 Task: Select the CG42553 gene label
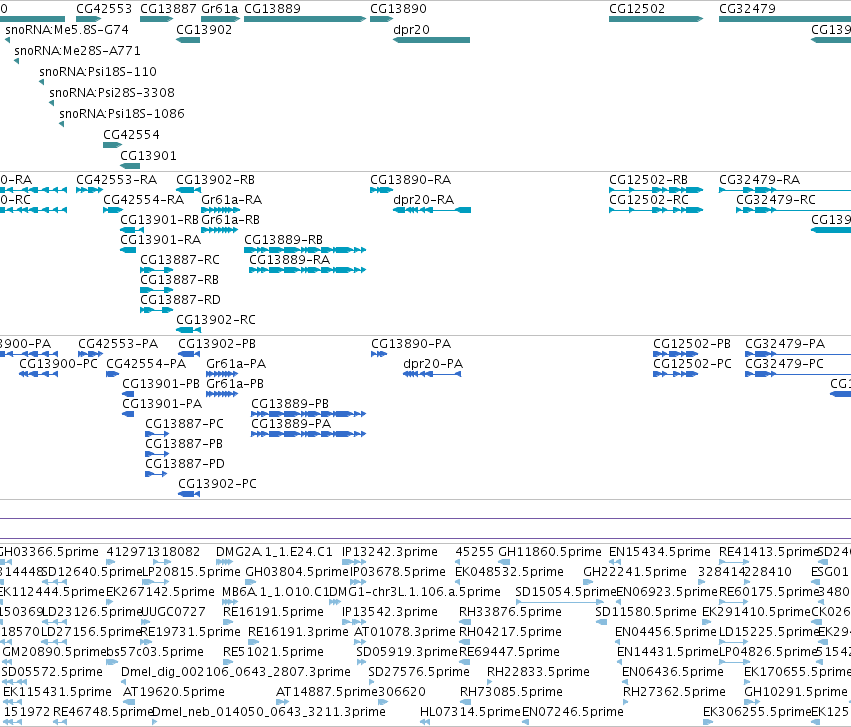(104, 9)
